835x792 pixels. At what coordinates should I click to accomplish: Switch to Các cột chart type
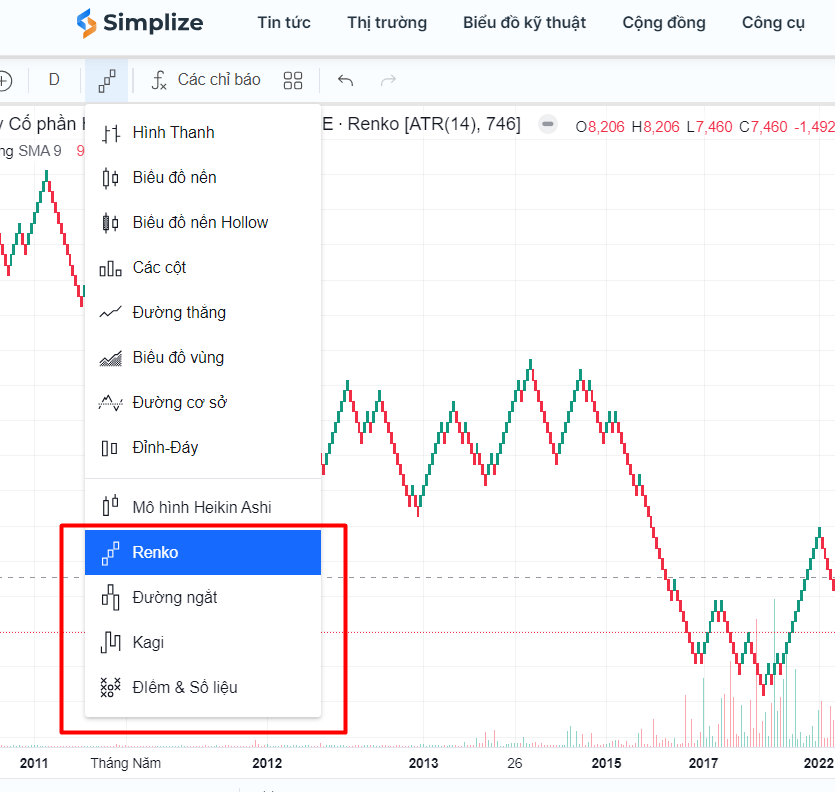pyautogui.click(x=159, y=267)
